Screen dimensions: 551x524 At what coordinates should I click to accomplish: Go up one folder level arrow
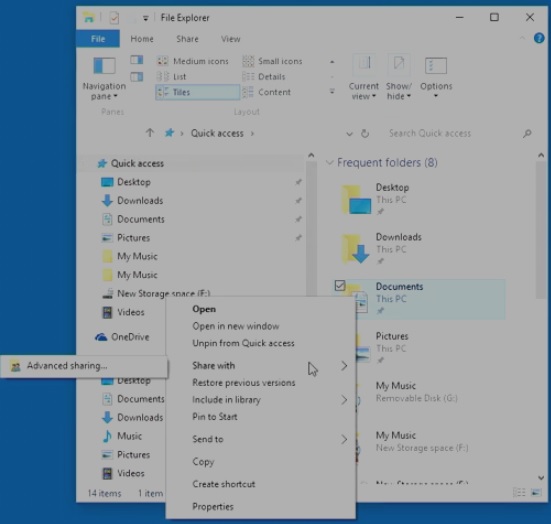tap(150, 133)
